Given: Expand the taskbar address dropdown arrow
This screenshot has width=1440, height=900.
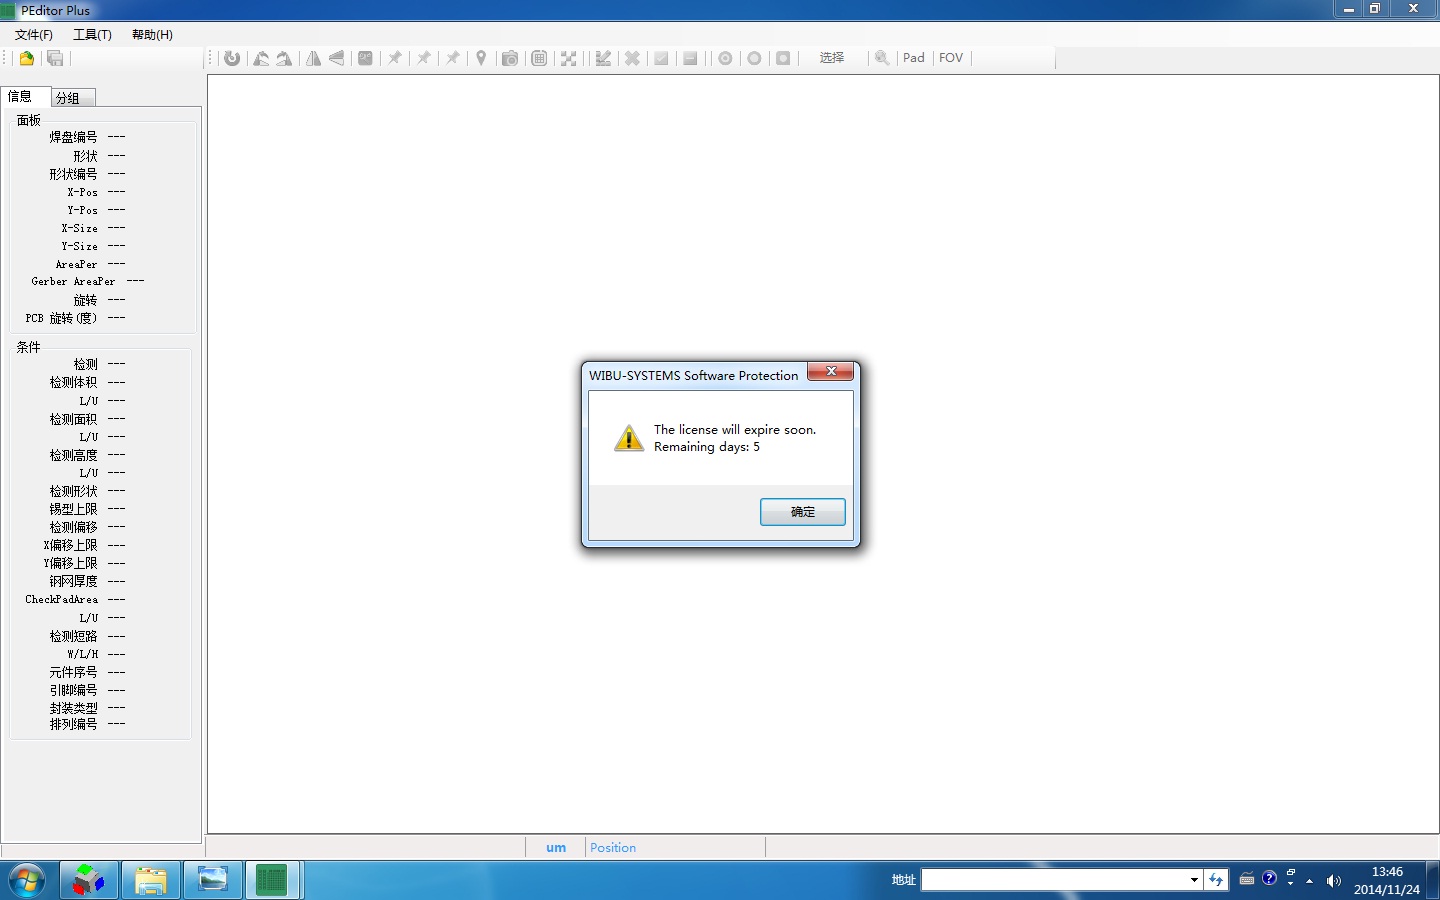Looking at the screenshot, I should 1194,880.
